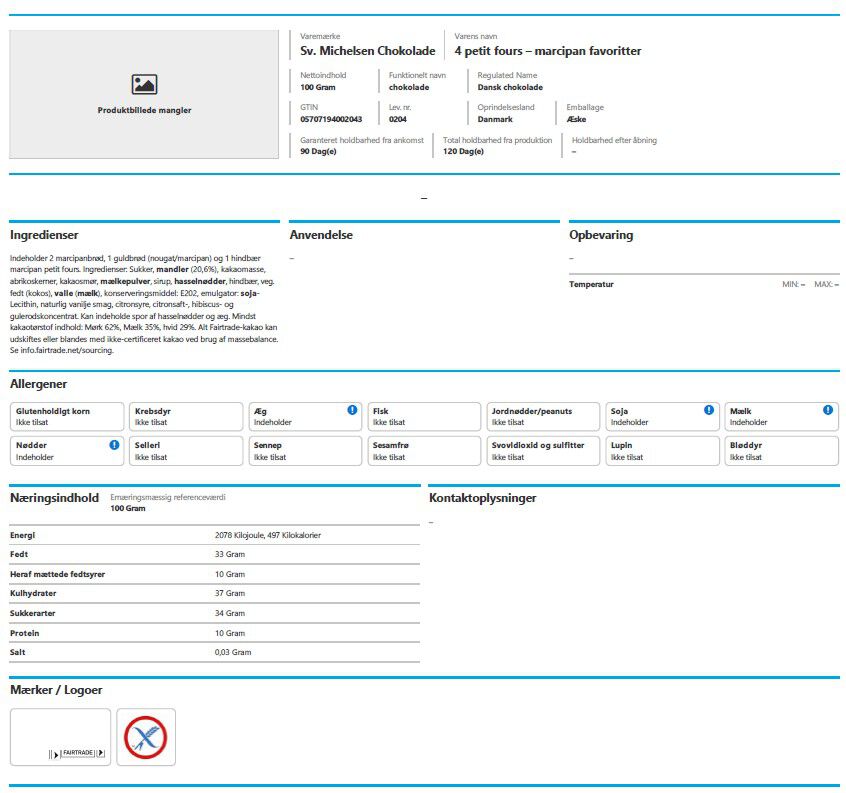Select the Fisk allergen card

[424, 416]
